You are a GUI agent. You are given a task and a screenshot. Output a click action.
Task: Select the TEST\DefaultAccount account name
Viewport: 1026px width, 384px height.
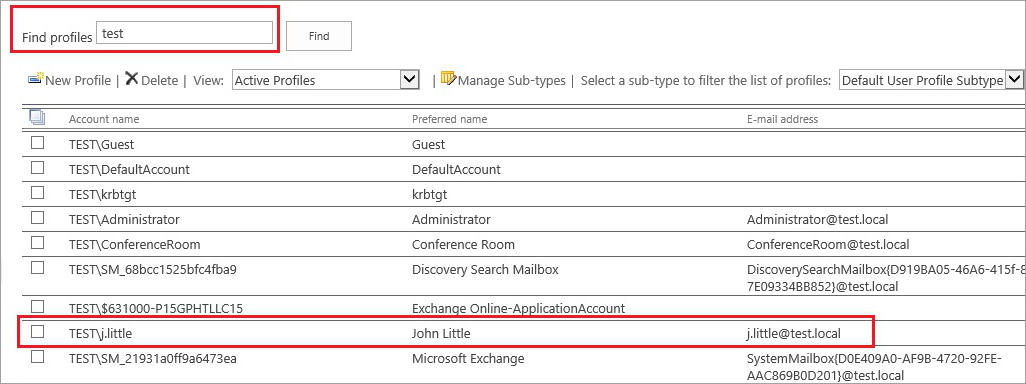click(129, 169)
